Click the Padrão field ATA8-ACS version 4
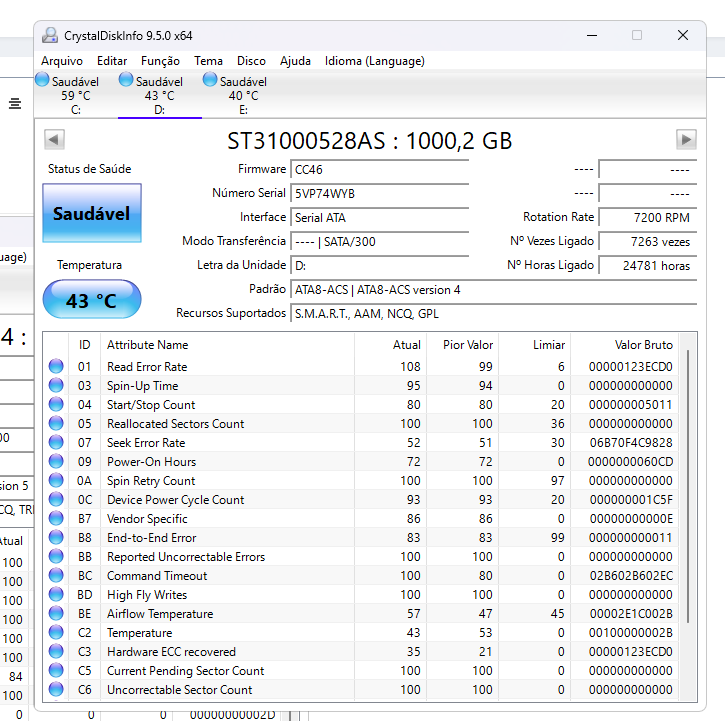This screenshot has width=725, height=721. click(x=494, y=290)
